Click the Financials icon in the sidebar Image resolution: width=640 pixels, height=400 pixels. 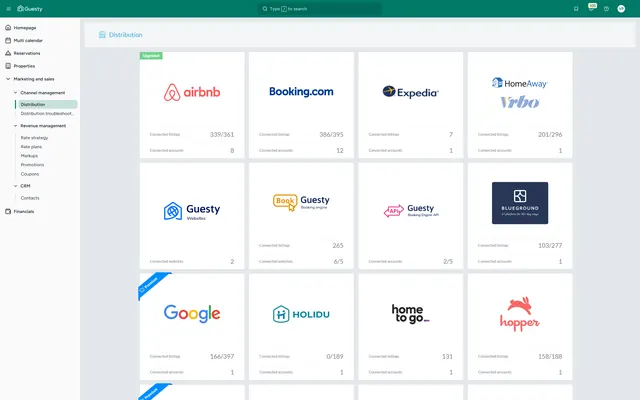(8, 211)
